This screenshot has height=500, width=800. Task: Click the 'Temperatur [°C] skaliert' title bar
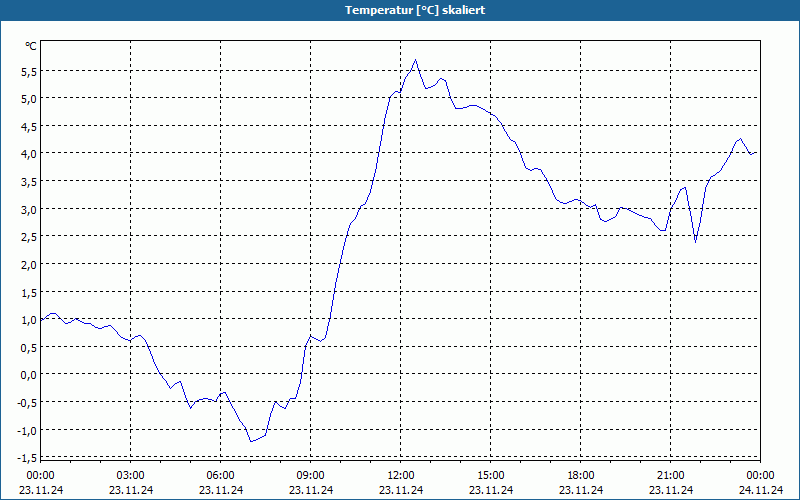(x=400, y=10)
